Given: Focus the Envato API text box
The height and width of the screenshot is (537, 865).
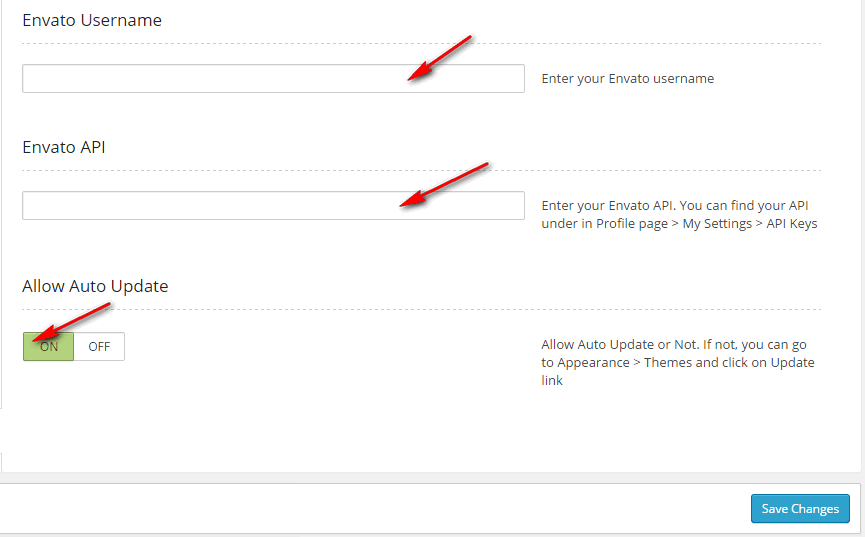Looking at the screenshot, I should [273, 206].
